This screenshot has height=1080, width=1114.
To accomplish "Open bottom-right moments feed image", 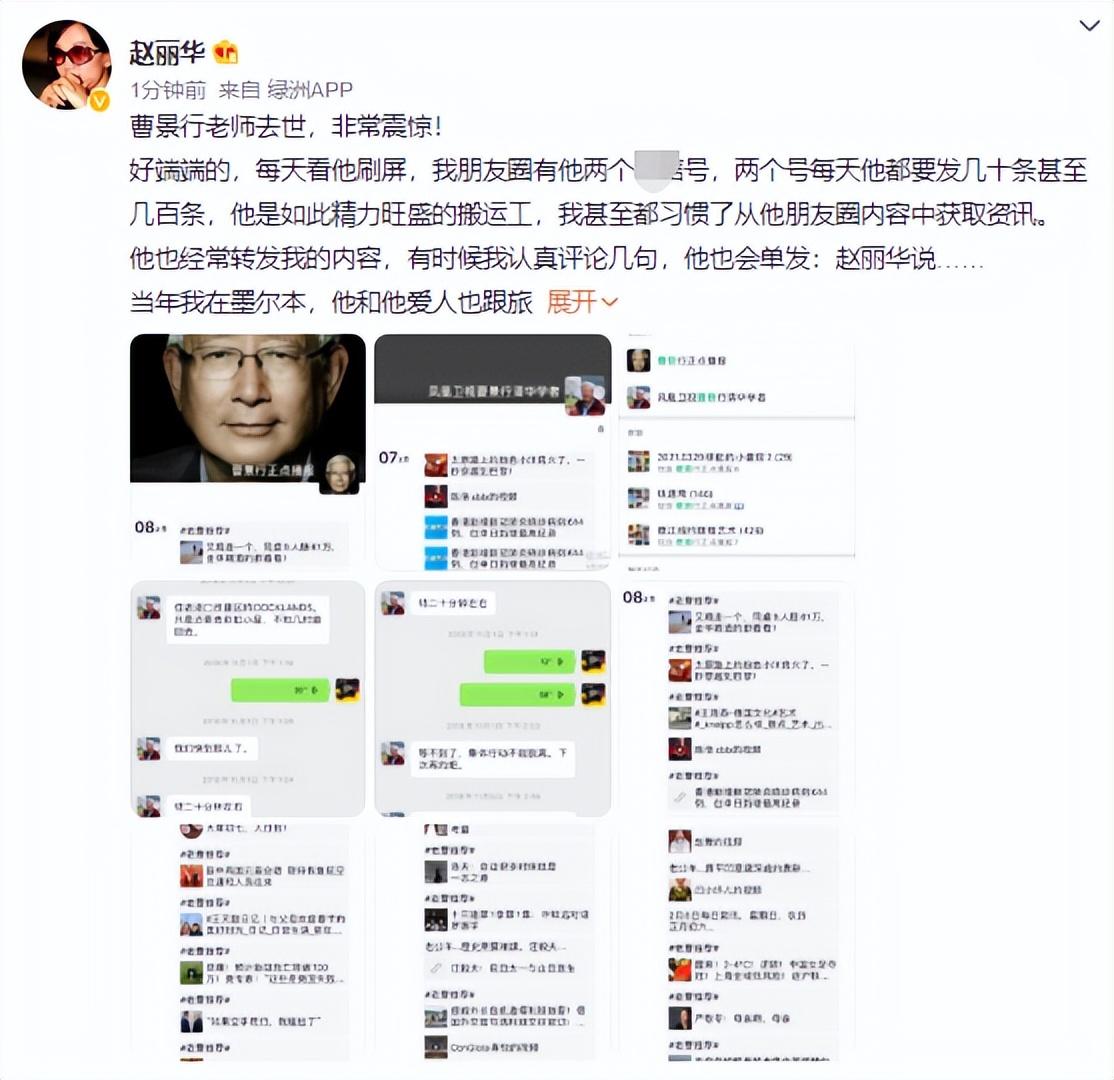I will [x=737, y=944].
